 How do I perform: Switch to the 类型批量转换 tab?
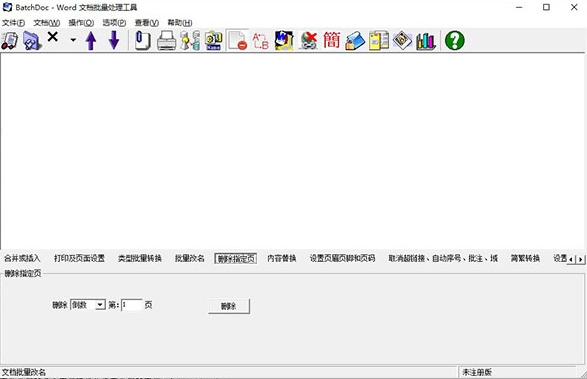point(140,258)
